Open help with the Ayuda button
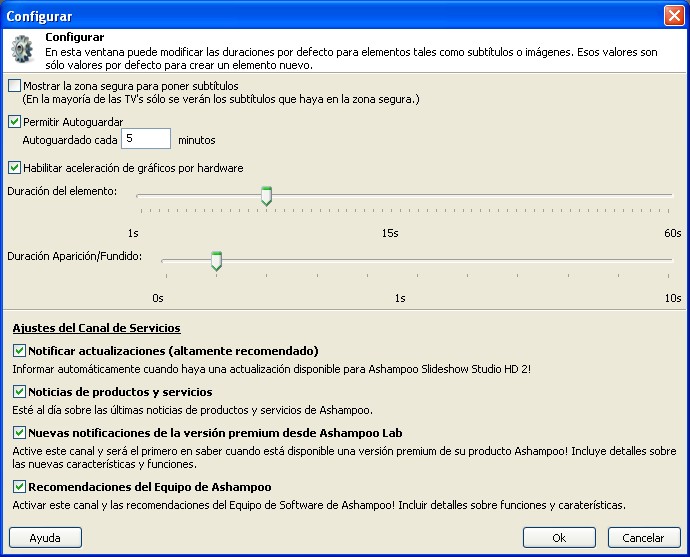Viewport: 690px width, 557px height. click(45, 538)
